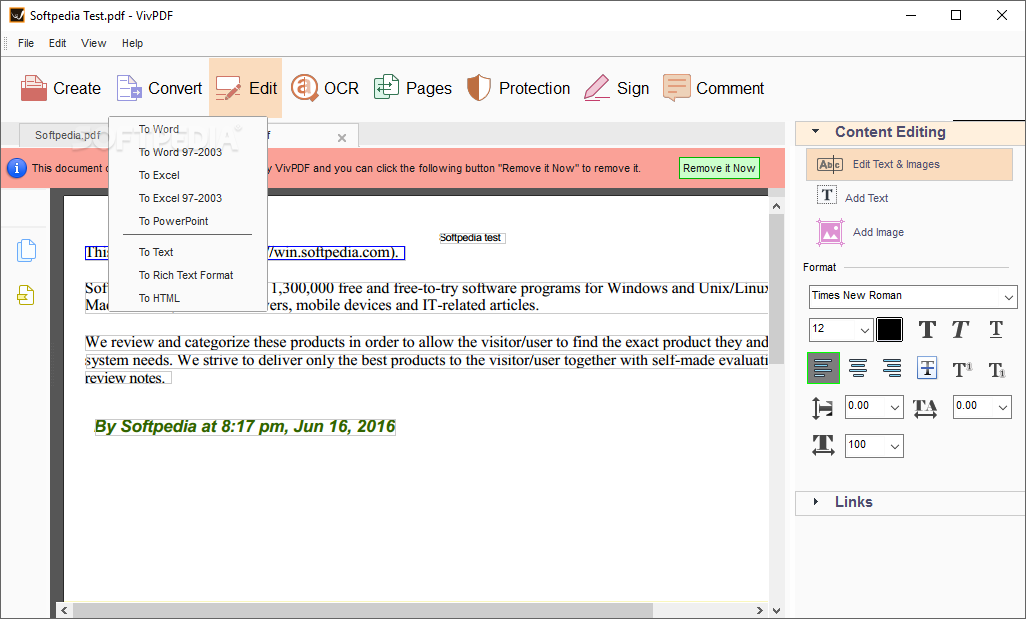Screen dimensions: 1026x619
Task: Click the character spacing TA icon
Action: point(925,408)
